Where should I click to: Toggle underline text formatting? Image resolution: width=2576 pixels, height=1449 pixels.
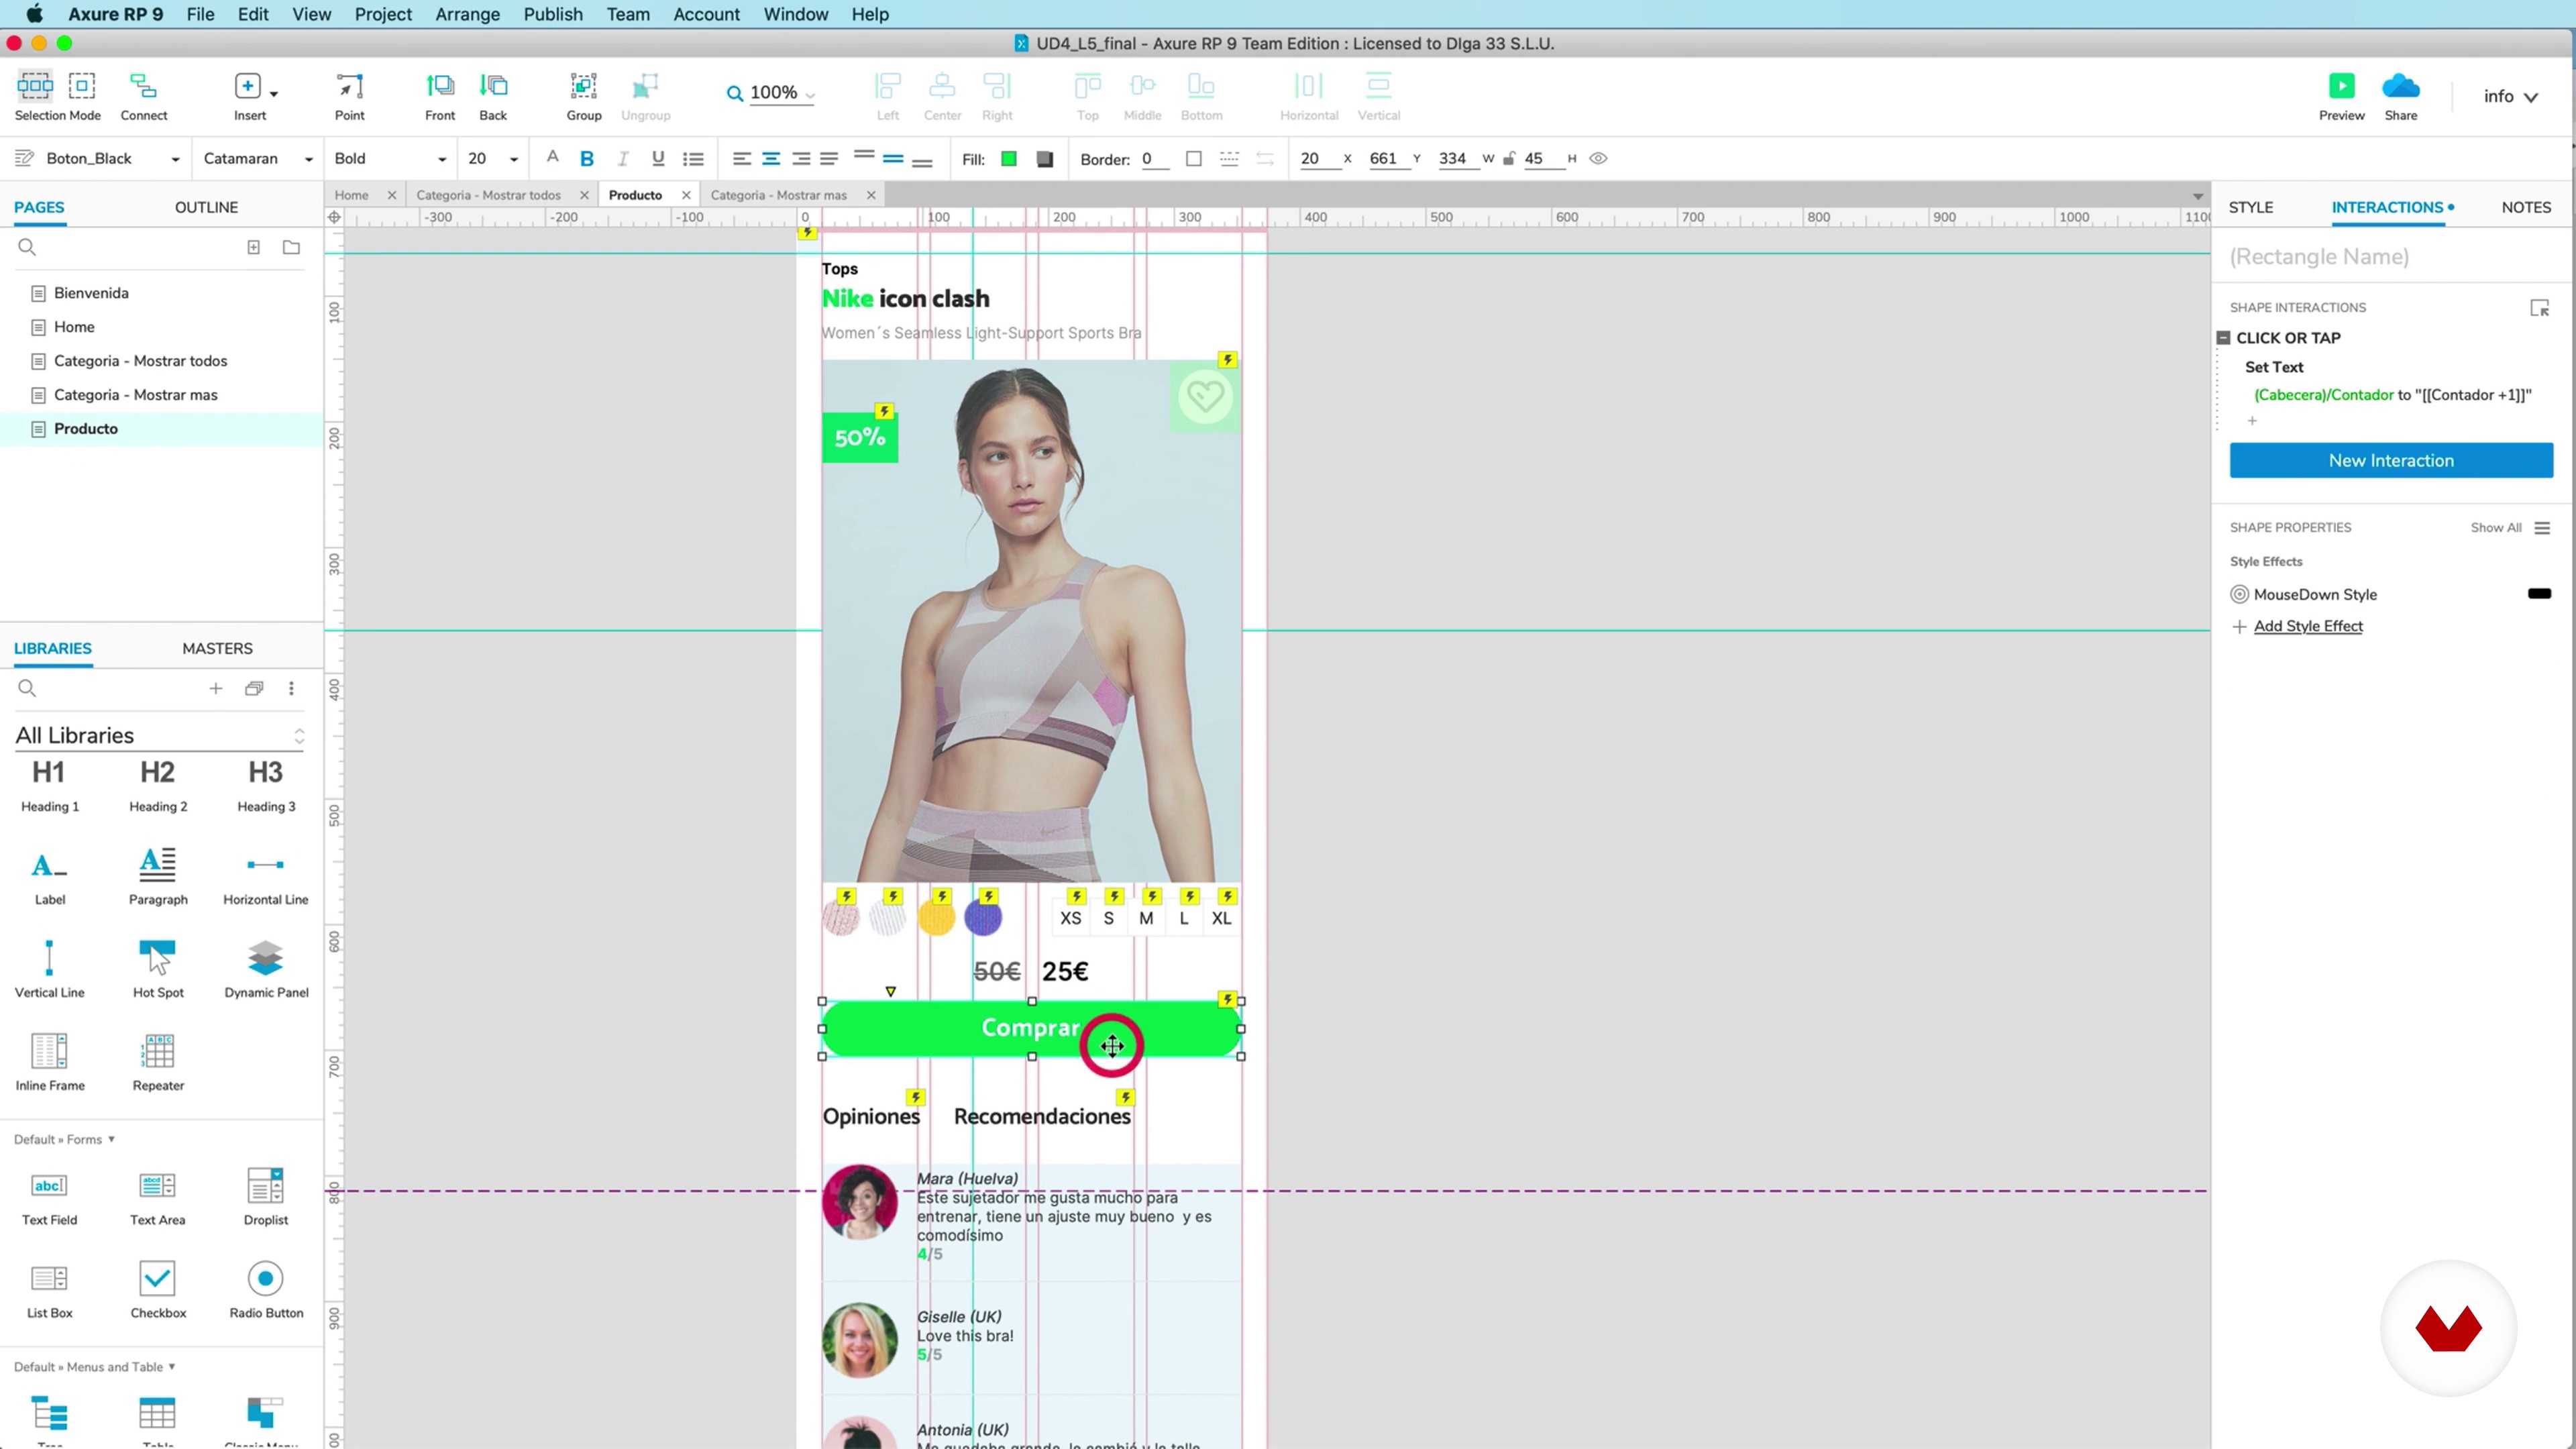[658, 159]
